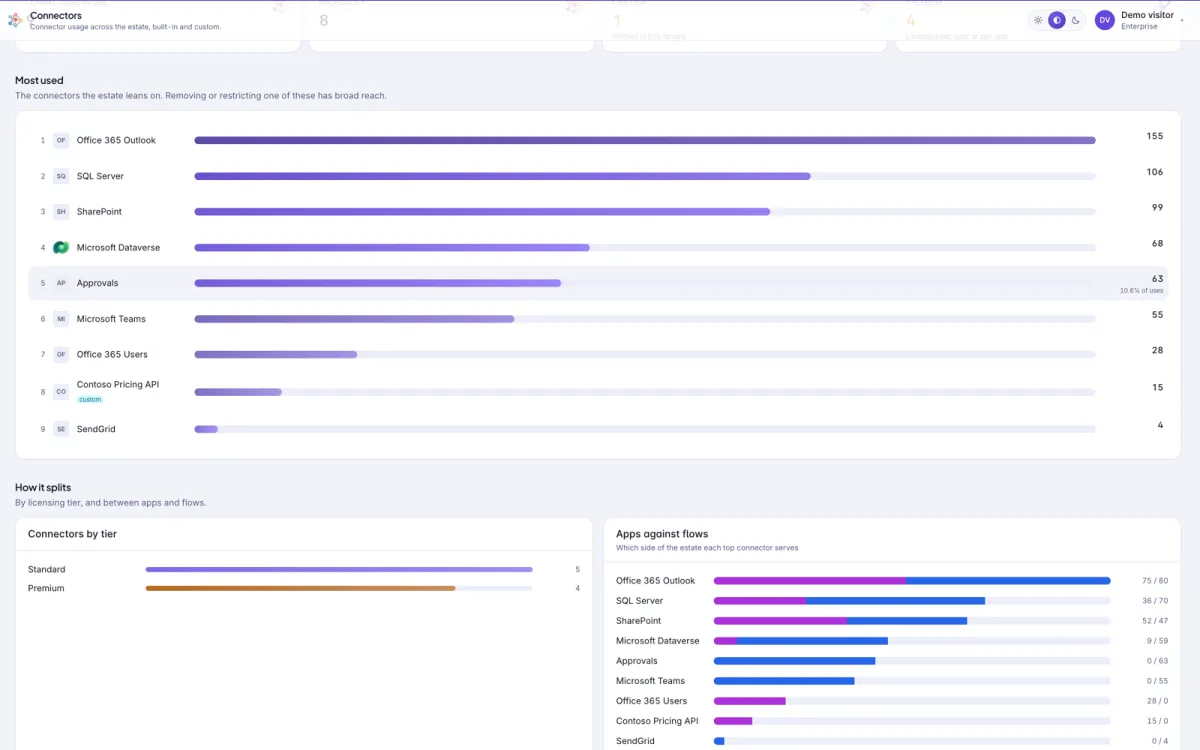
Task: Click the SE badge for SendGrid
Action: coord(61,429)
